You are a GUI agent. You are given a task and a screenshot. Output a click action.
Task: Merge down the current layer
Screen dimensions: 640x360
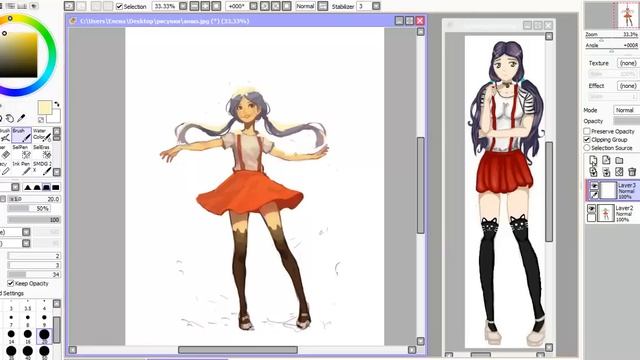click(x=606, y=172)
